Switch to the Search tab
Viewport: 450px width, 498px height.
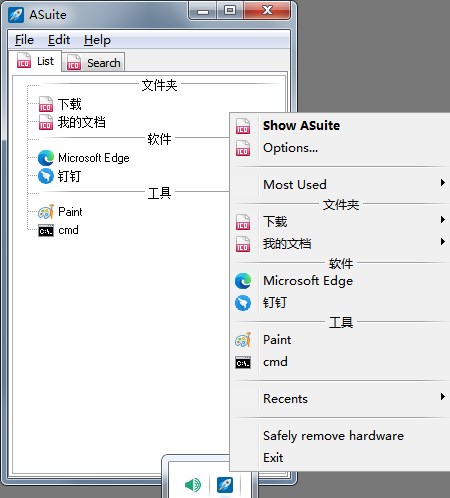click(x=94, y=63)
